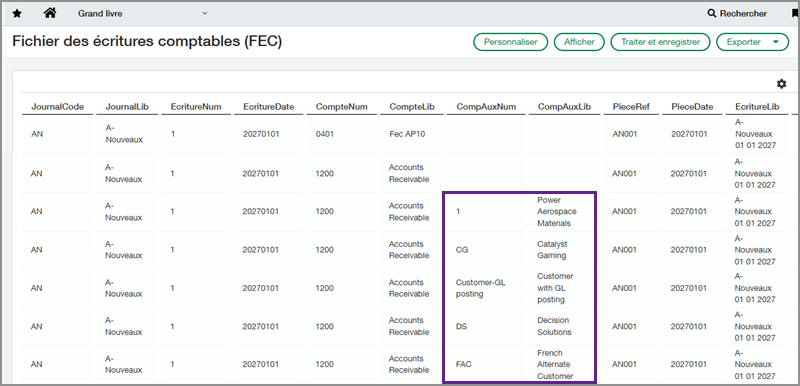Image resolution: width=800 pixels, height=386 pixels.
Task: Select PieceDate in Power Aerospace Materials row
Action: point(689,212)
